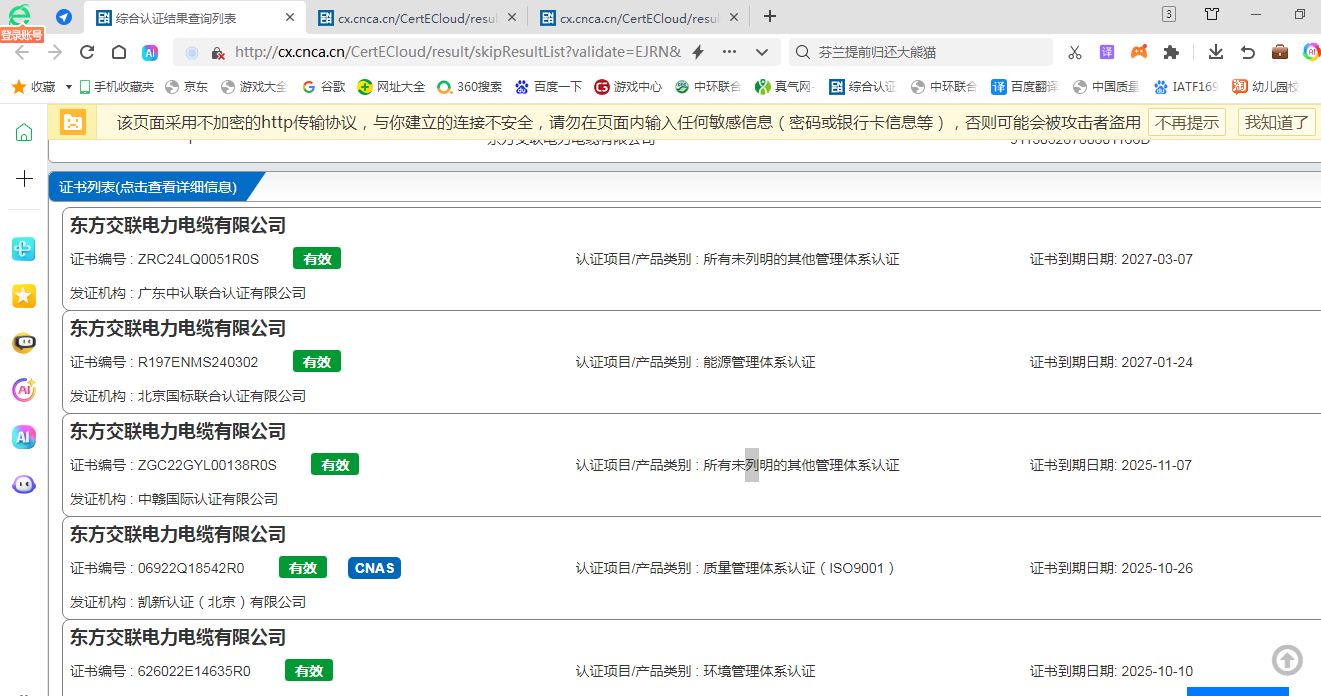Open the 能源管理体系认证 certificate row
1321x696 pixels.
(691, 361)
